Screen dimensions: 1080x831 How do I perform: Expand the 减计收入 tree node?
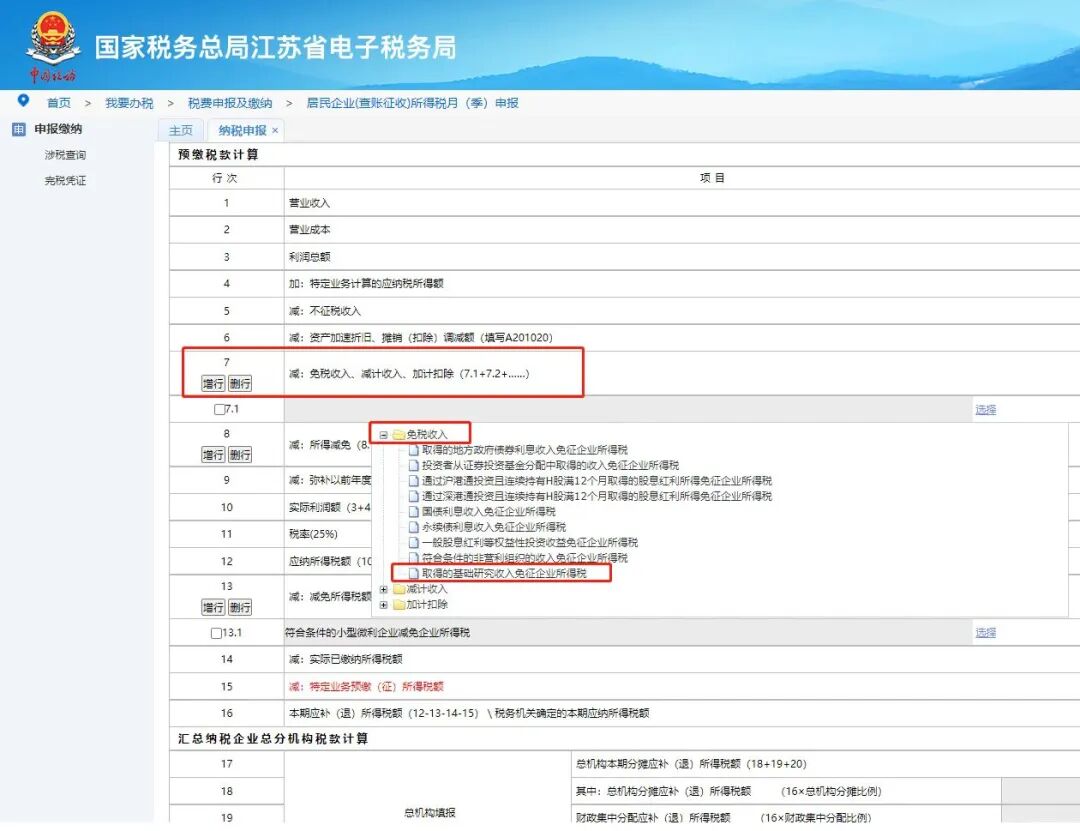tap(384, 589)
